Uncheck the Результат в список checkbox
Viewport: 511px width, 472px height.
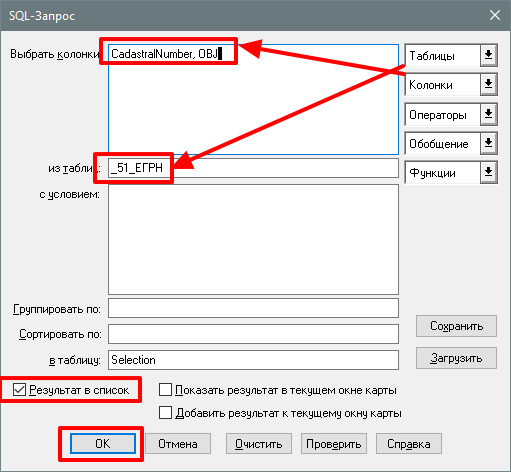(19, 390)
